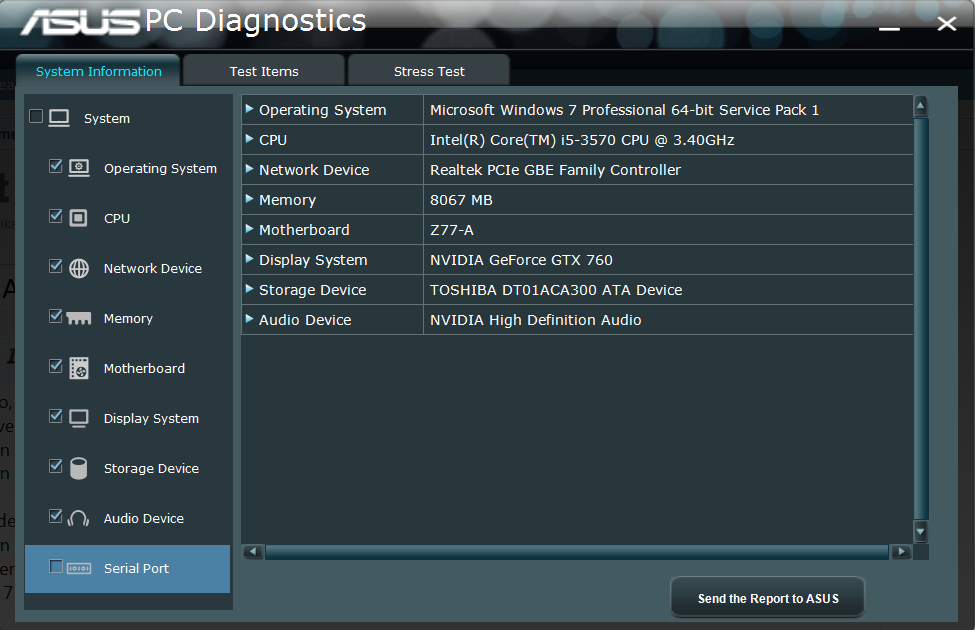Click the Network Device globe icon
975x630 pixels.
(x=79, y=268)
